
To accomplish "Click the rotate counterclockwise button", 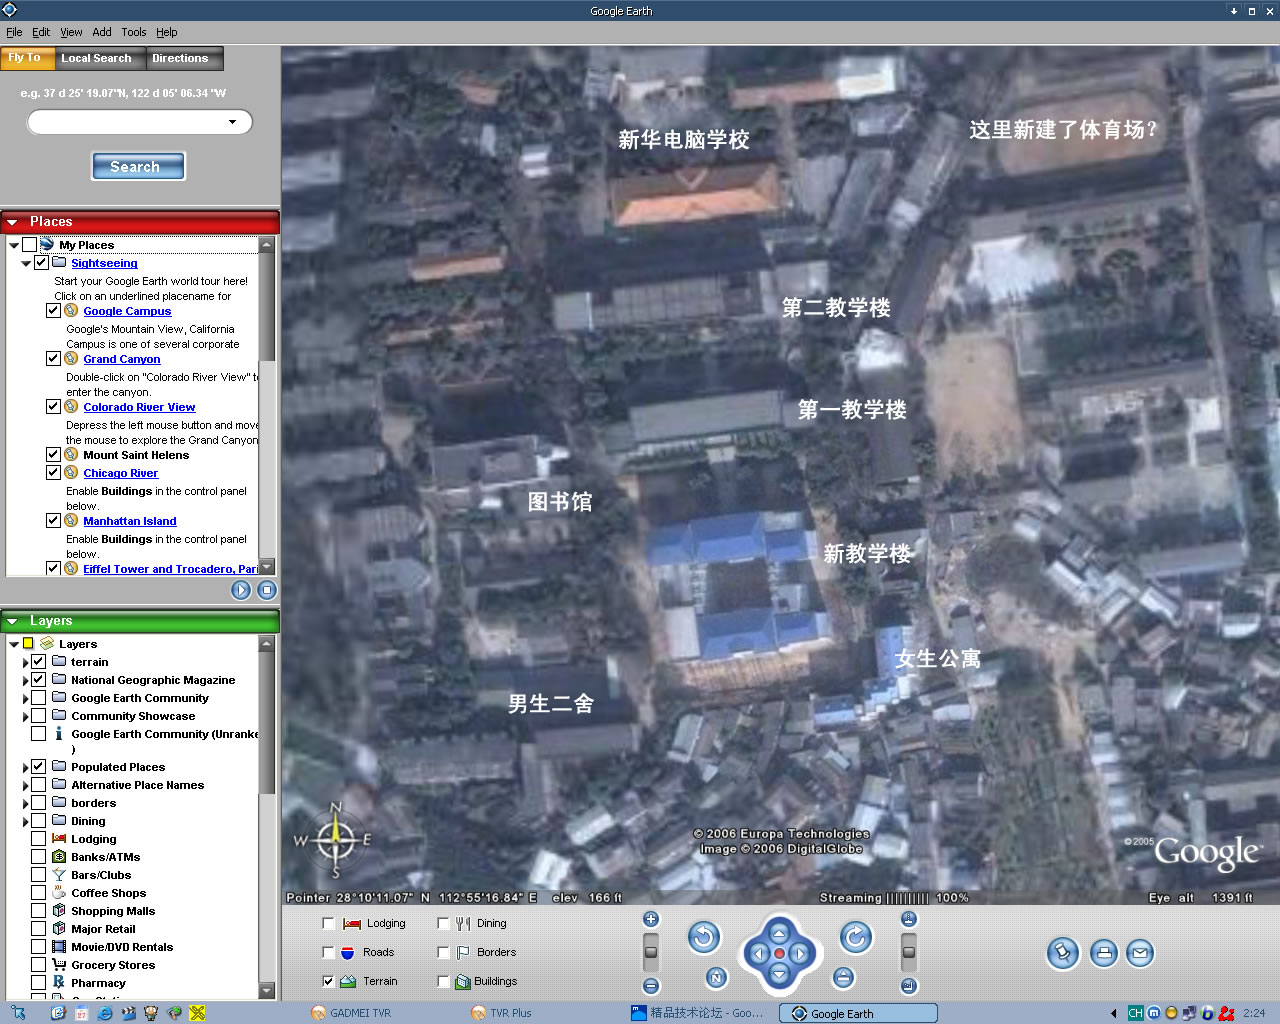I will [704, 937].
